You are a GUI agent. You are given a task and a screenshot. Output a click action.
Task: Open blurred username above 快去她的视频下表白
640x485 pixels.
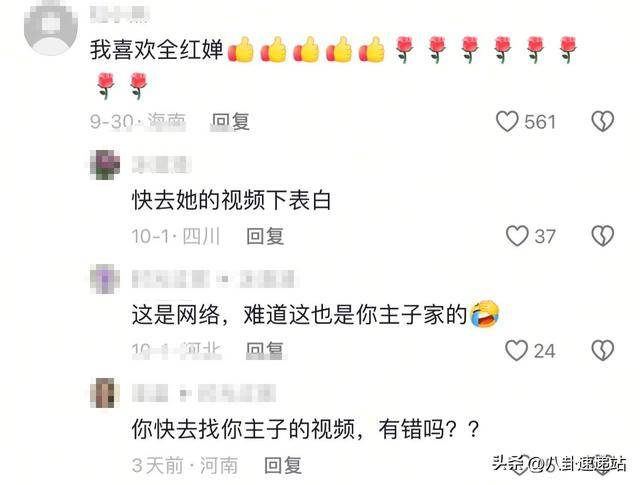pyautogui.click(x=161, y=165)
